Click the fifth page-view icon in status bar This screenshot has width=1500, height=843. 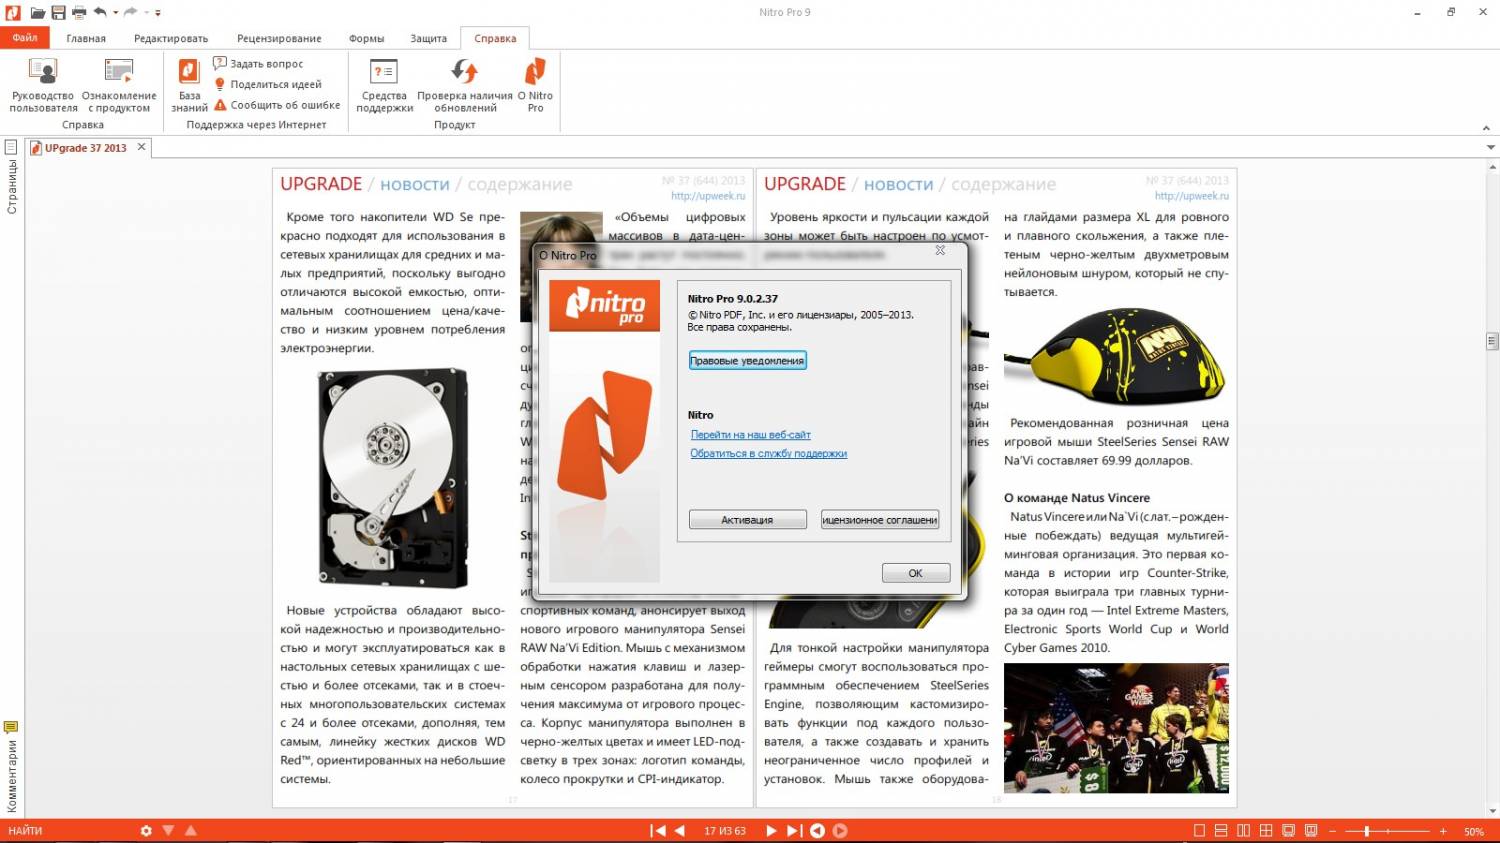pos(1288,831)
